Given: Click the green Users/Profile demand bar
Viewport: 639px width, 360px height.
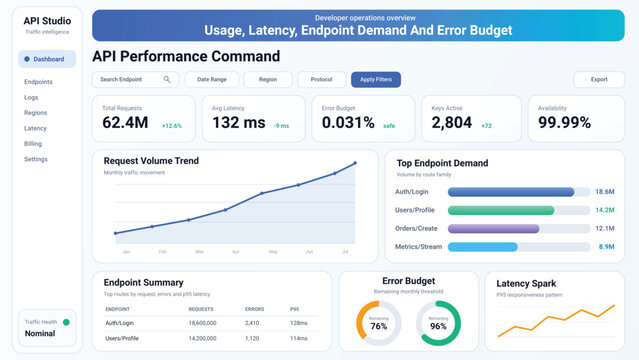Looking at the screenshot, I should coord(501,210).
